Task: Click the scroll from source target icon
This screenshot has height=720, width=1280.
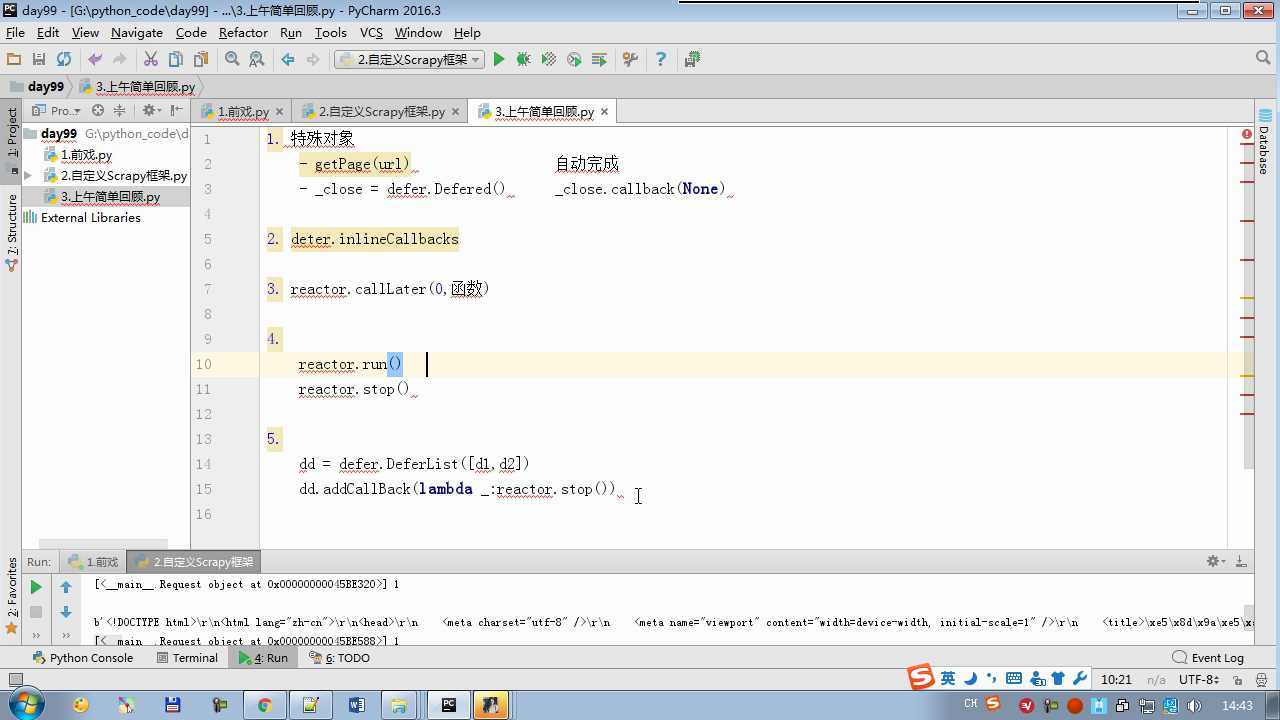Action: (x=98, y=111)
